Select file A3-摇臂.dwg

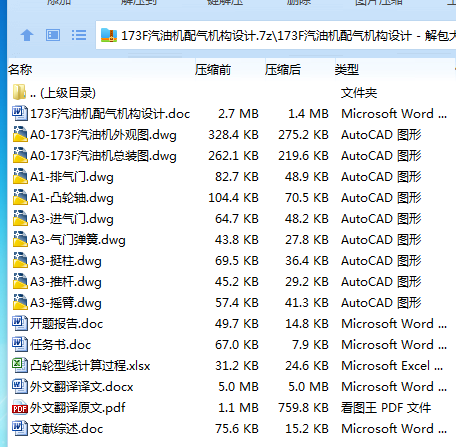point(66,303)
